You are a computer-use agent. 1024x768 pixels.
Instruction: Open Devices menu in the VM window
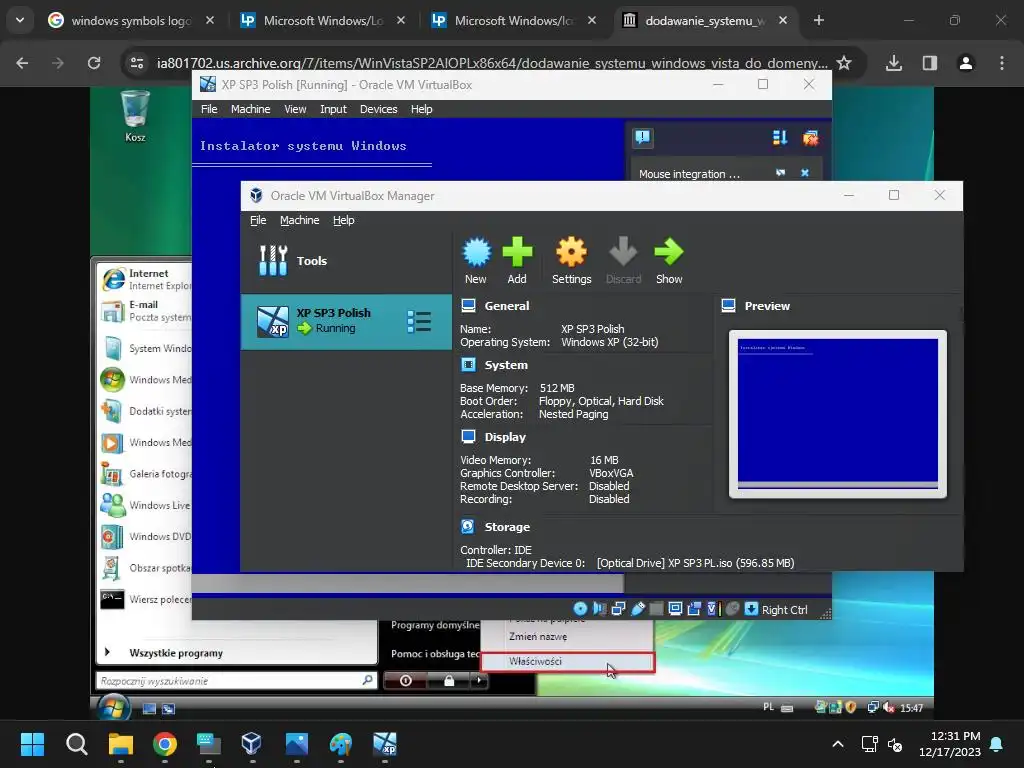[378, 109]
